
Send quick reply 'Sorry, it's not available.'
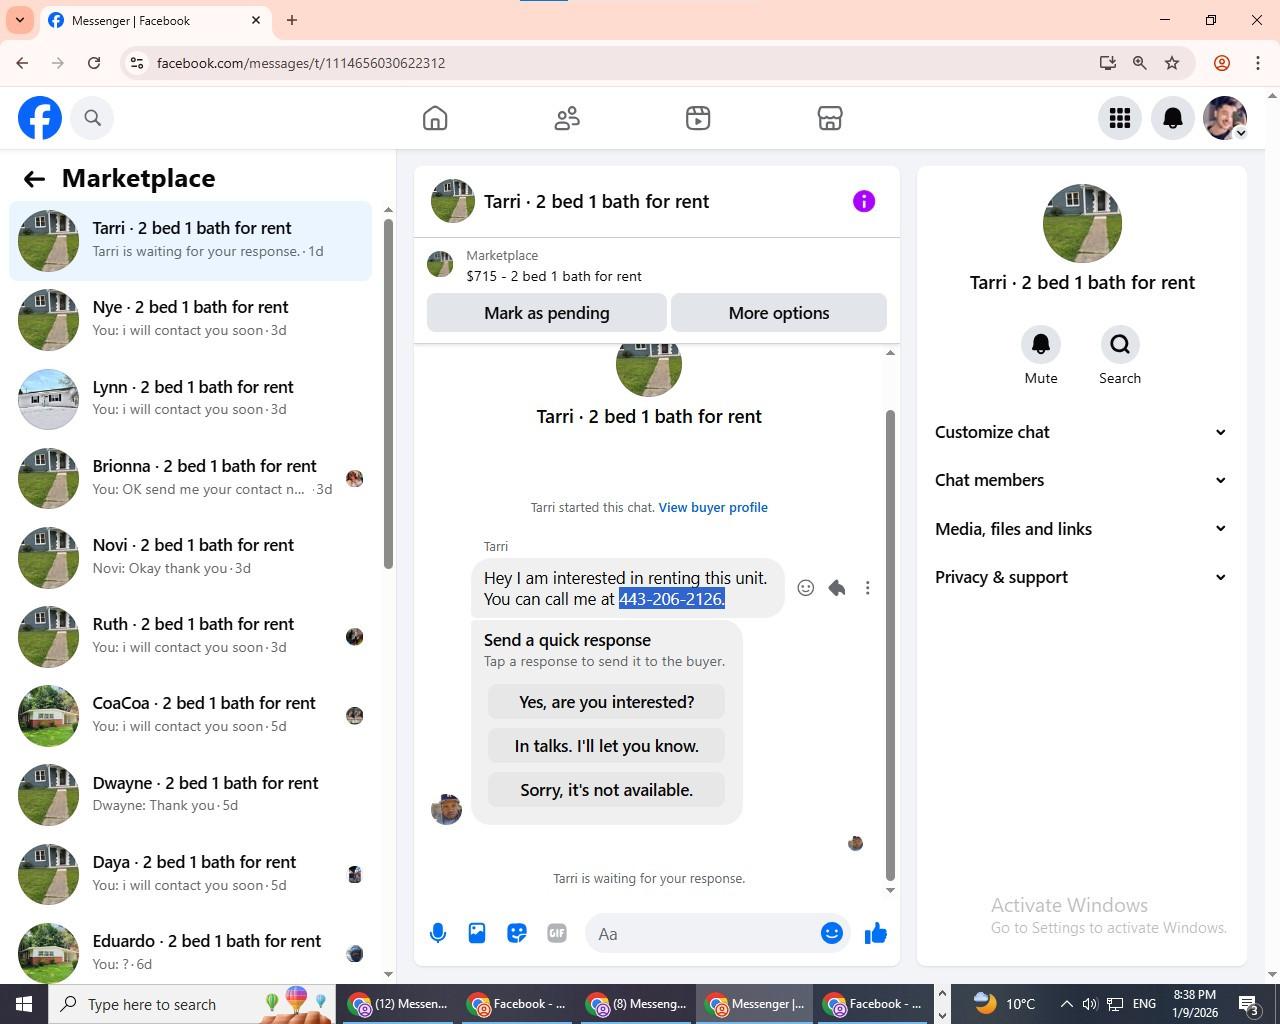pyautogui.click(x=606, y=790)
